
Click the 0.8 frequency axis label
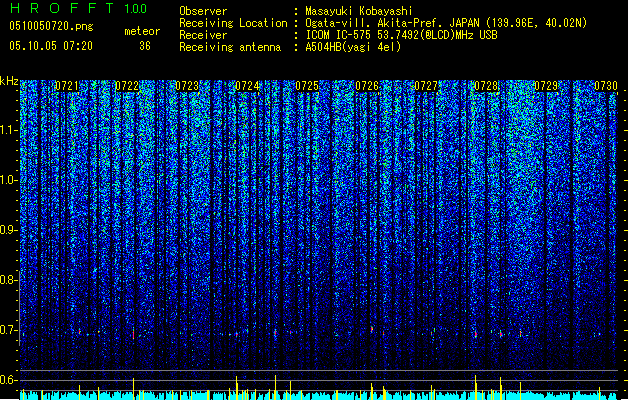tap(8, 280)
